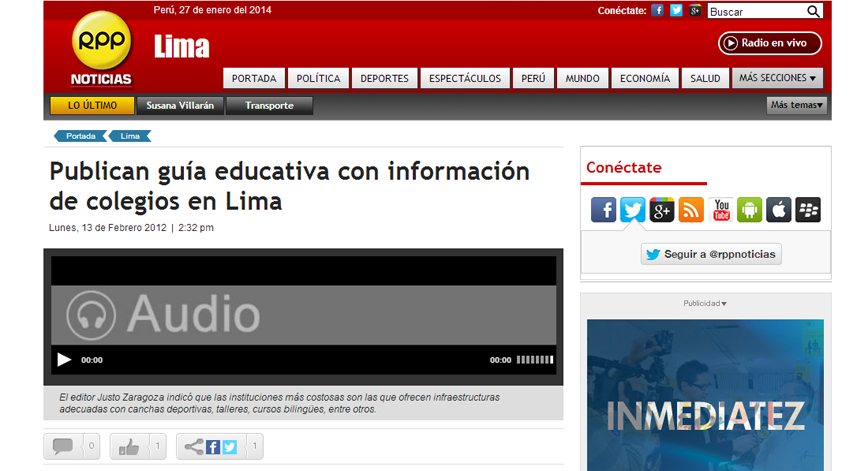Adjust the audio player volume bars
Screen dimensions: 850x471
tap(535, 359)
